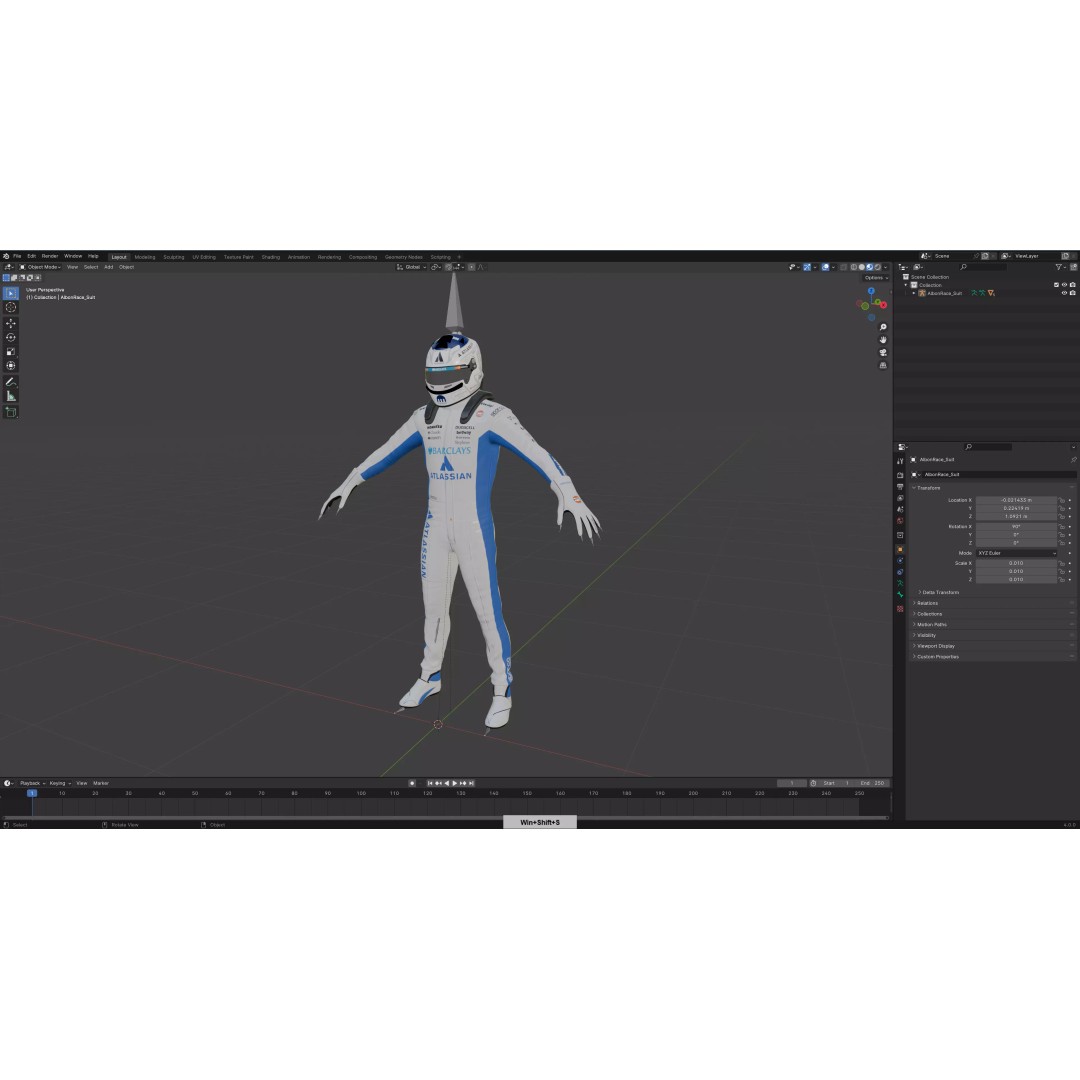
Task: Disable Collection in renders camera icon
Action: click(x=1072, y=285)
